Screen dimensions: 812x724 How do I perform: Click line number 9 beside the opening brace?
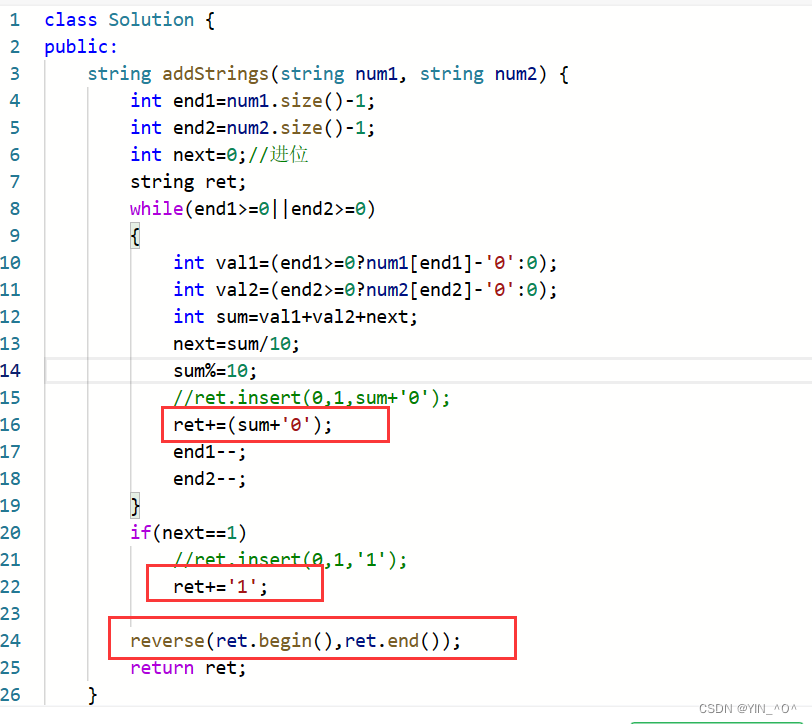[14, 235]
